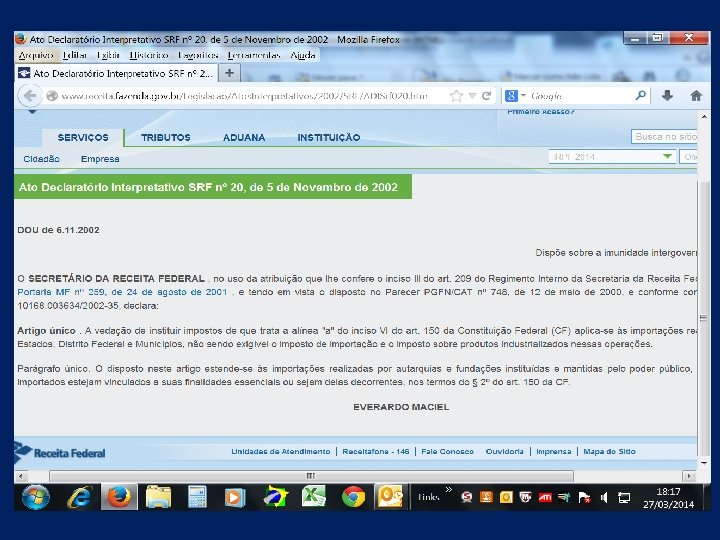Open the Brazil flag application on the taskbar
Screen dimensions: 720x540
(x=276, y=497)
